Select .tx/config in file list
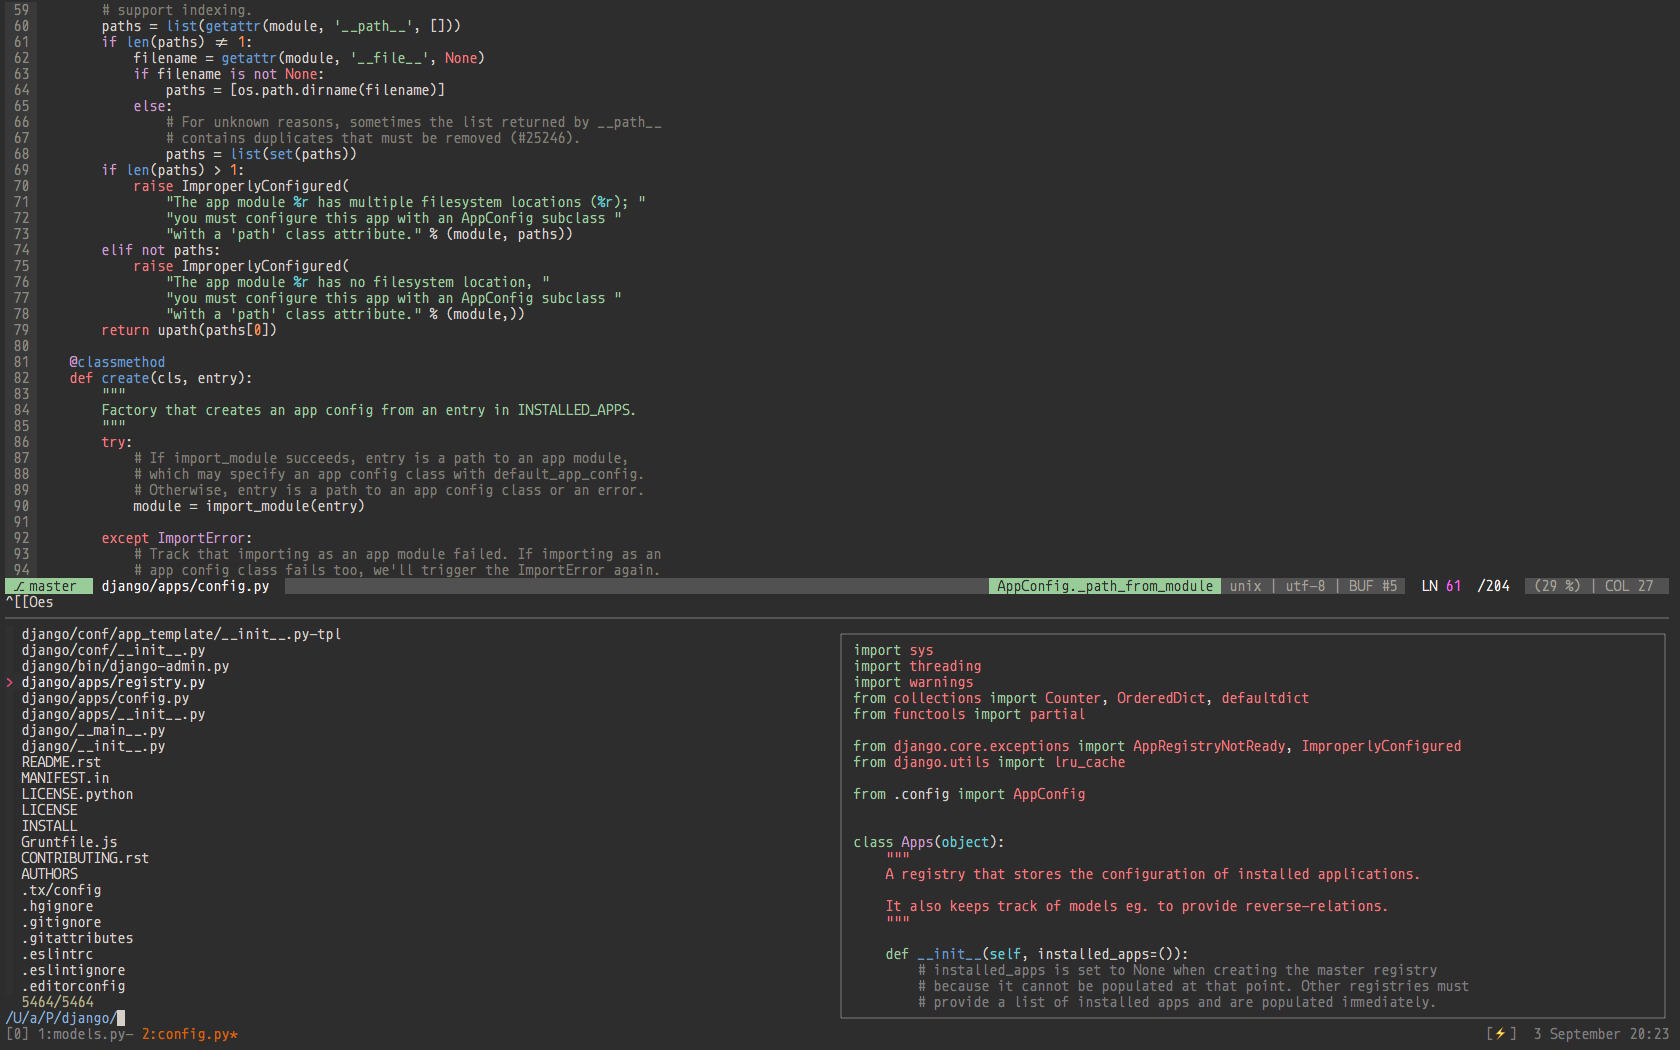 (61, 890)
